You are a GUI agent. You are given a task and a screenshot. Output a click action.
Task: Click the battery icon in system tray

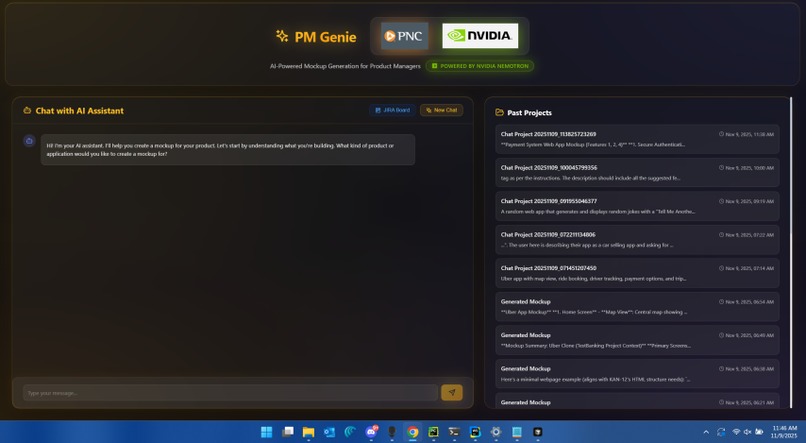(759, 432)
